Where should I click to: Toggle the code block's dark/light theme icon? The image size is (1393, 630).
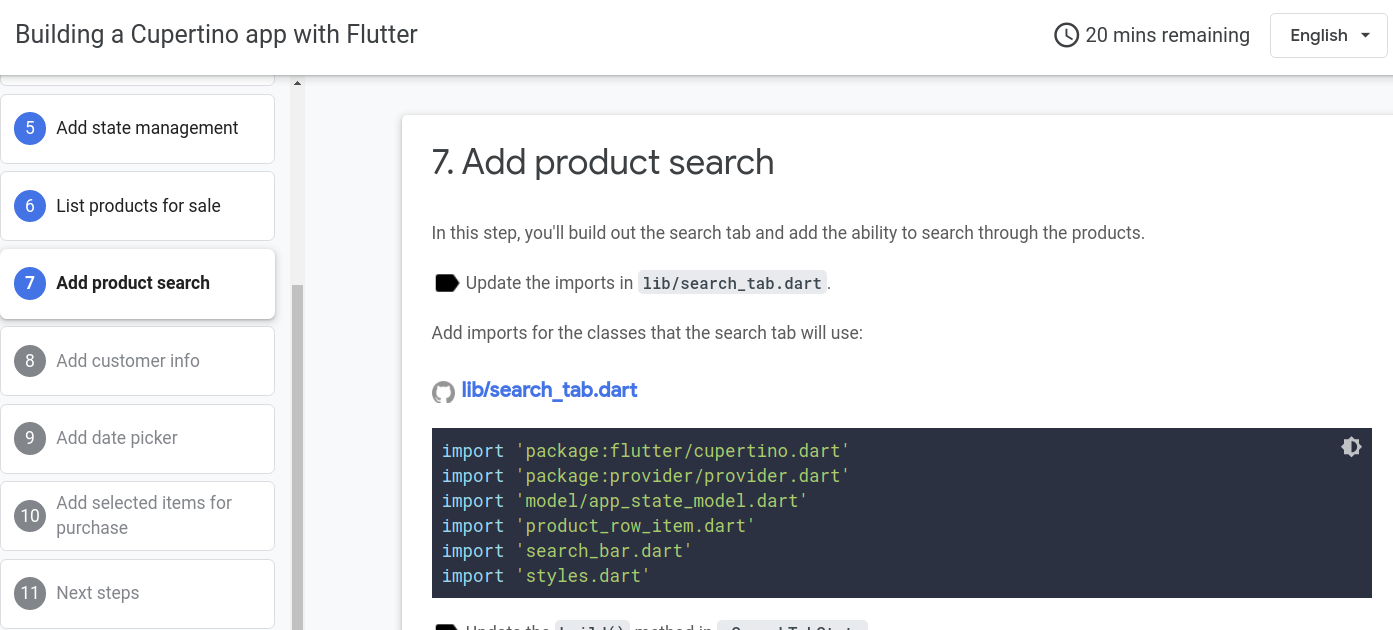[1352, 446]
